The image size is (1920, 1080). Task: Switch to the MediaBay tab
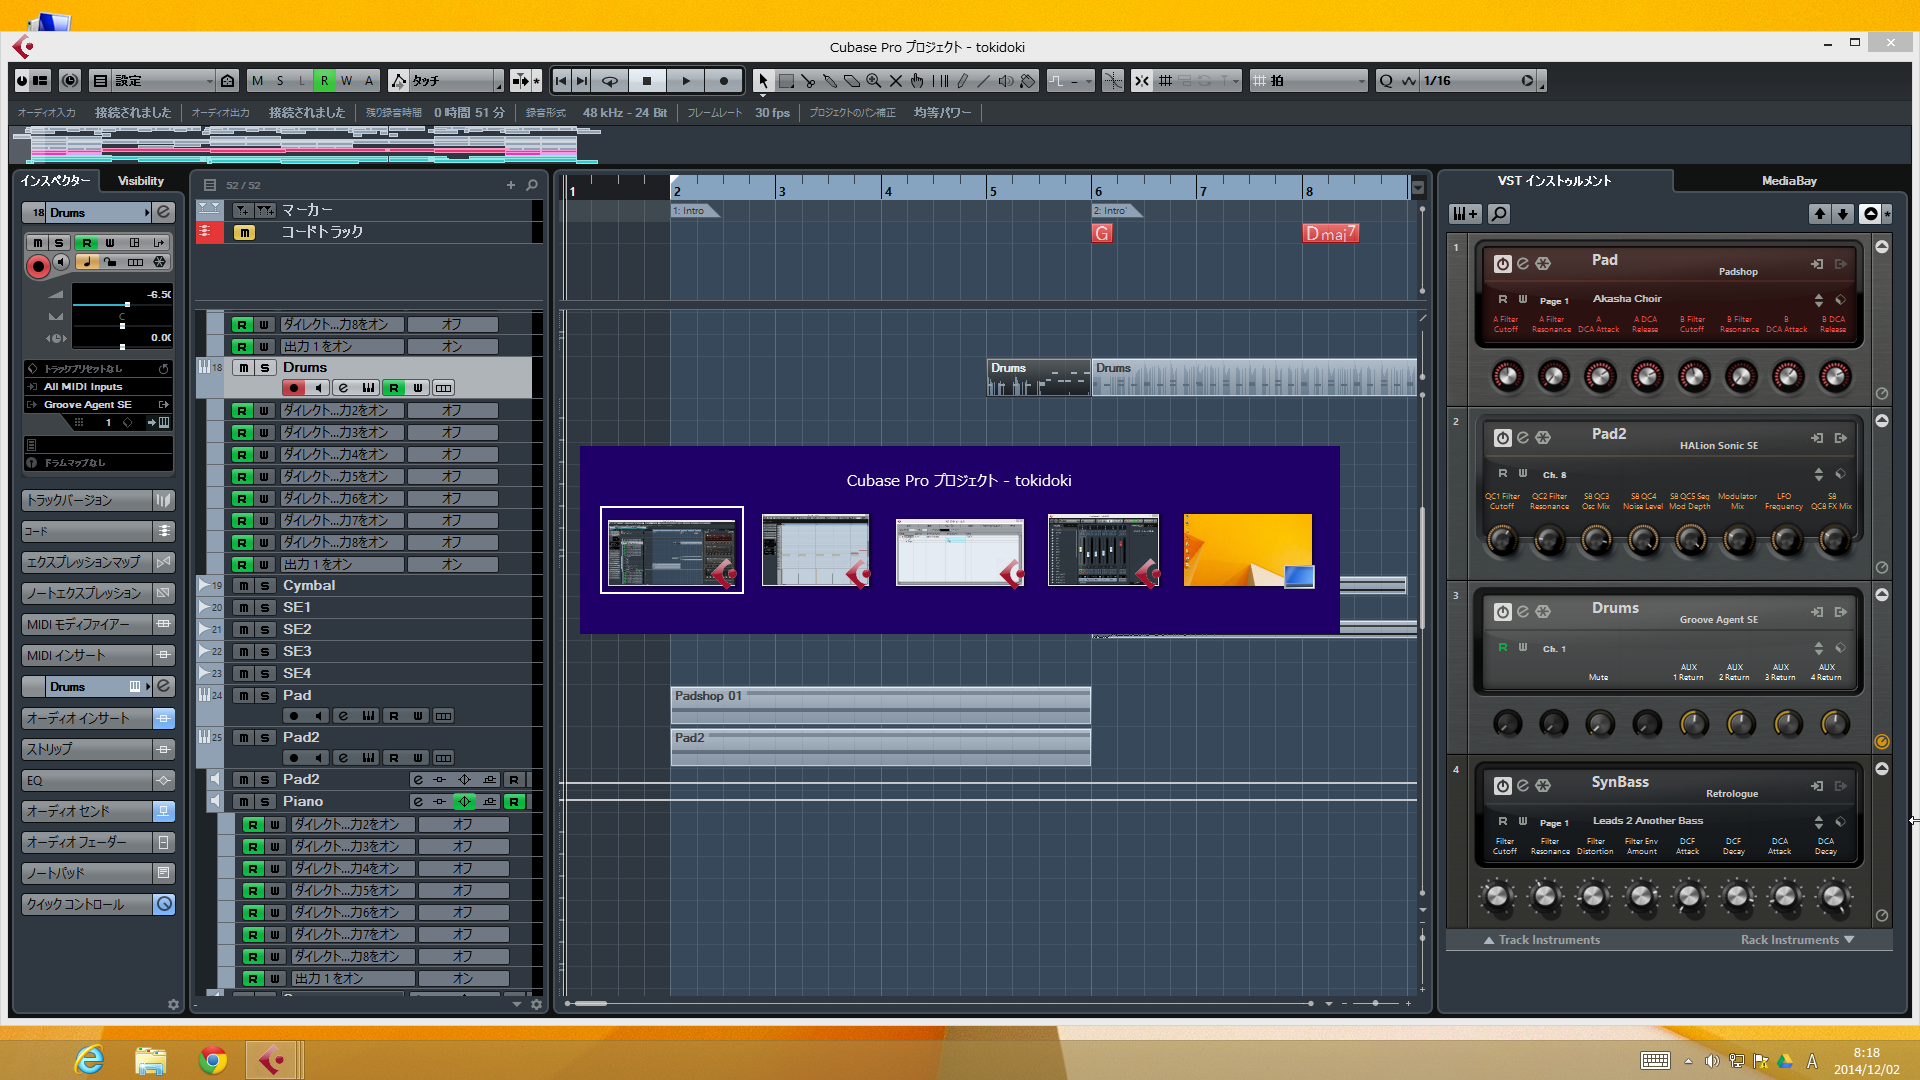tap(1789, 181)
